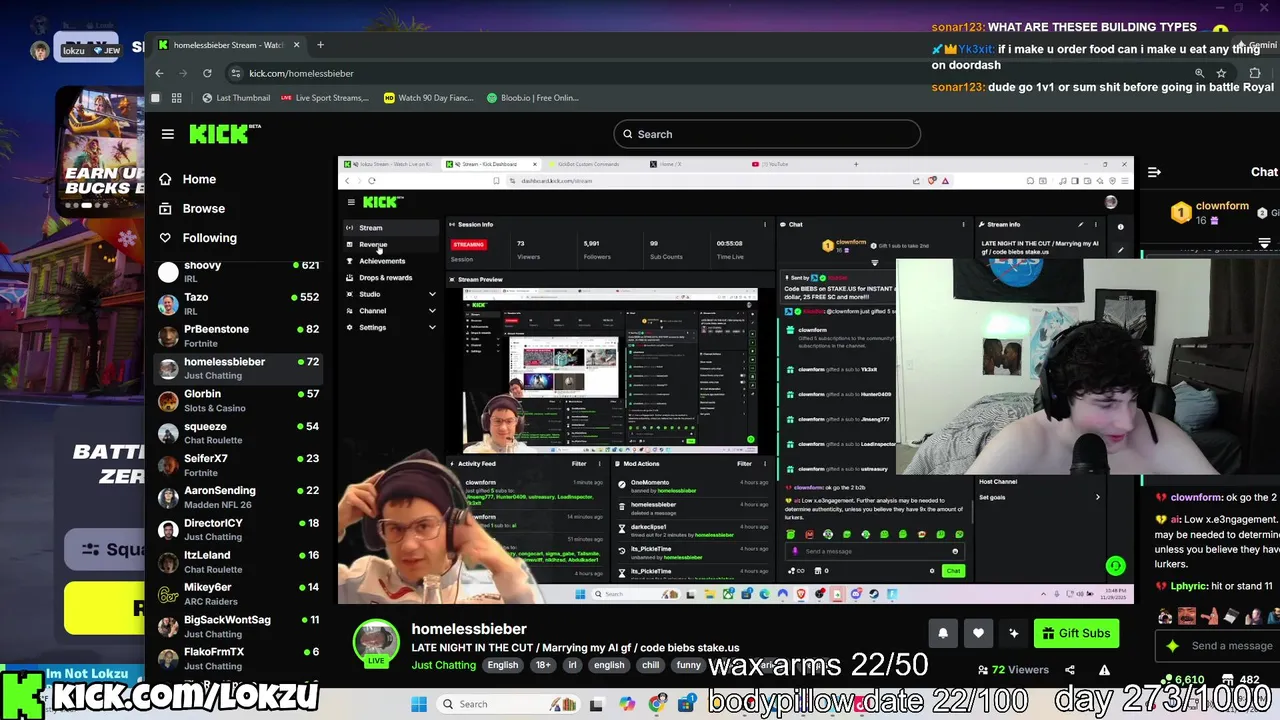Report the stream via the warning triangle
The image size is (1280, 720).
(1104, 670)
